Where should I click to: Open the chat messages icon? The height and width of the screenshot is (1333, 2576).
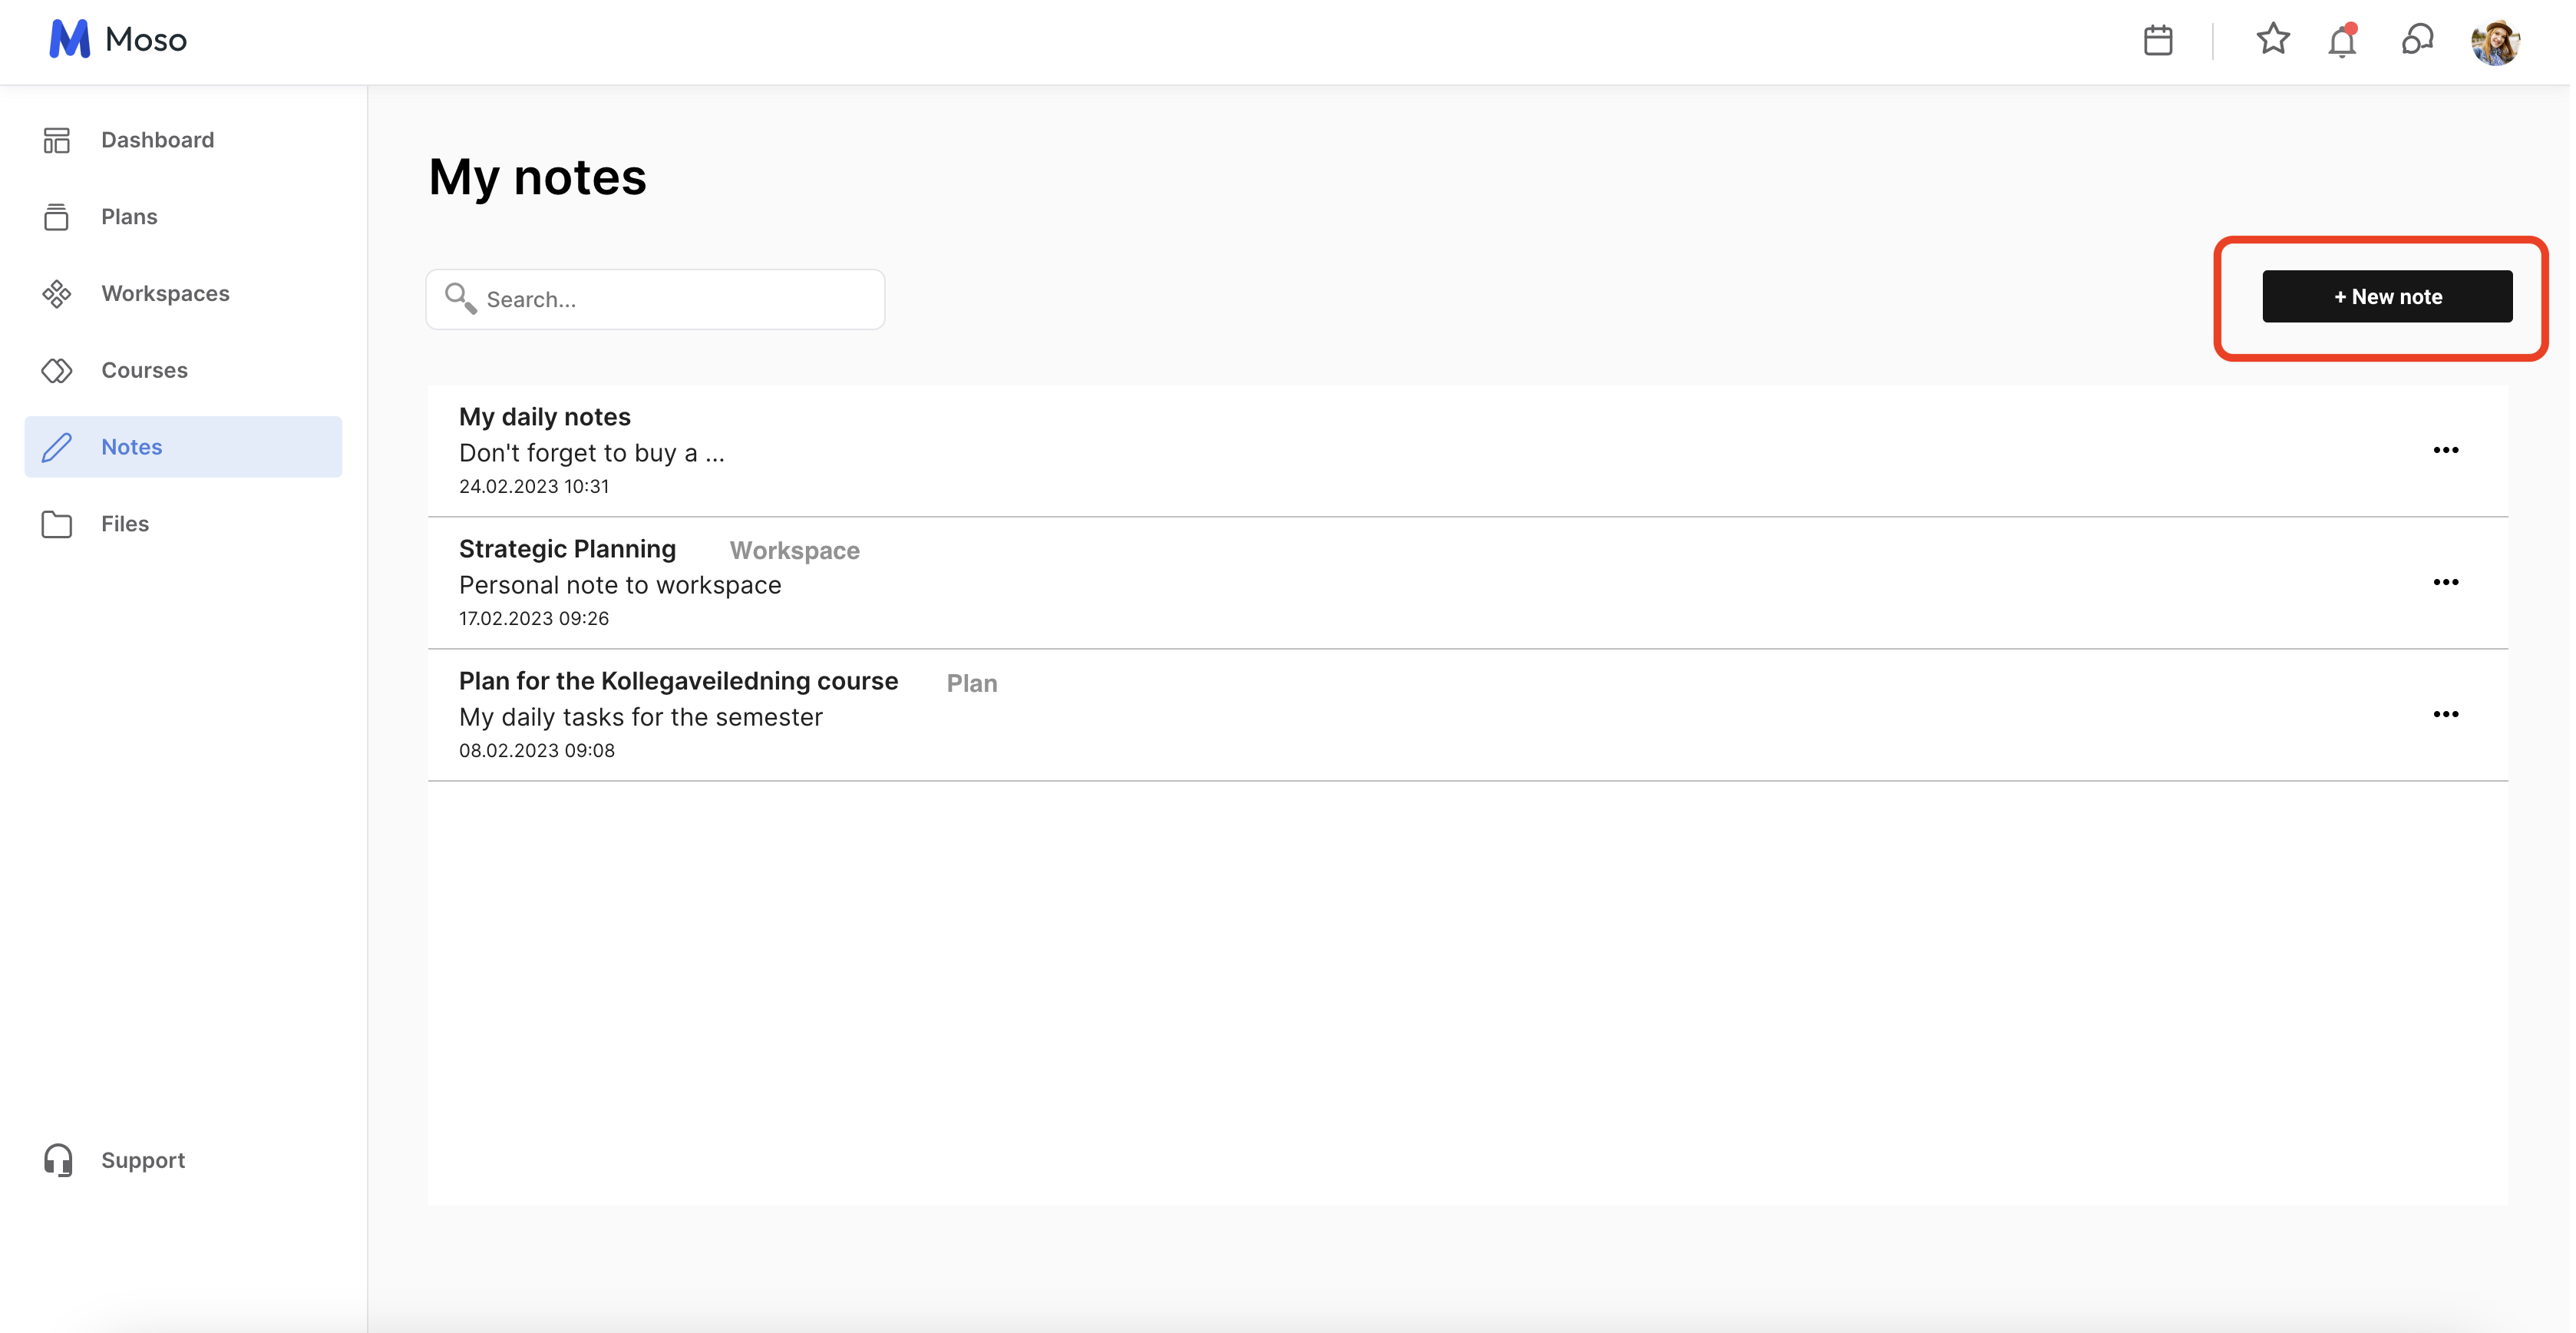[2416, 40]
